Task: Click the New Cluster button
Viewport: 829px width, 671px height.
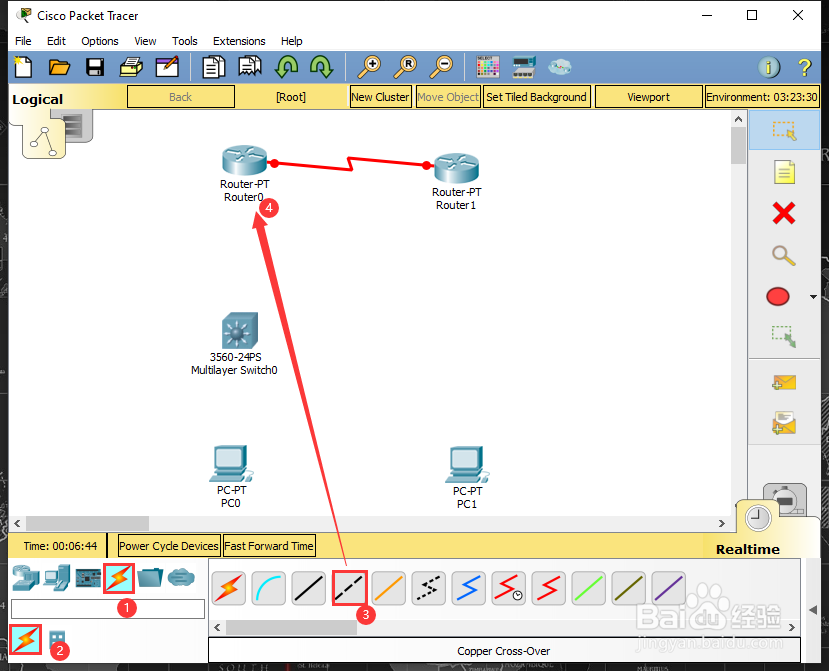Action: point(380,97)
